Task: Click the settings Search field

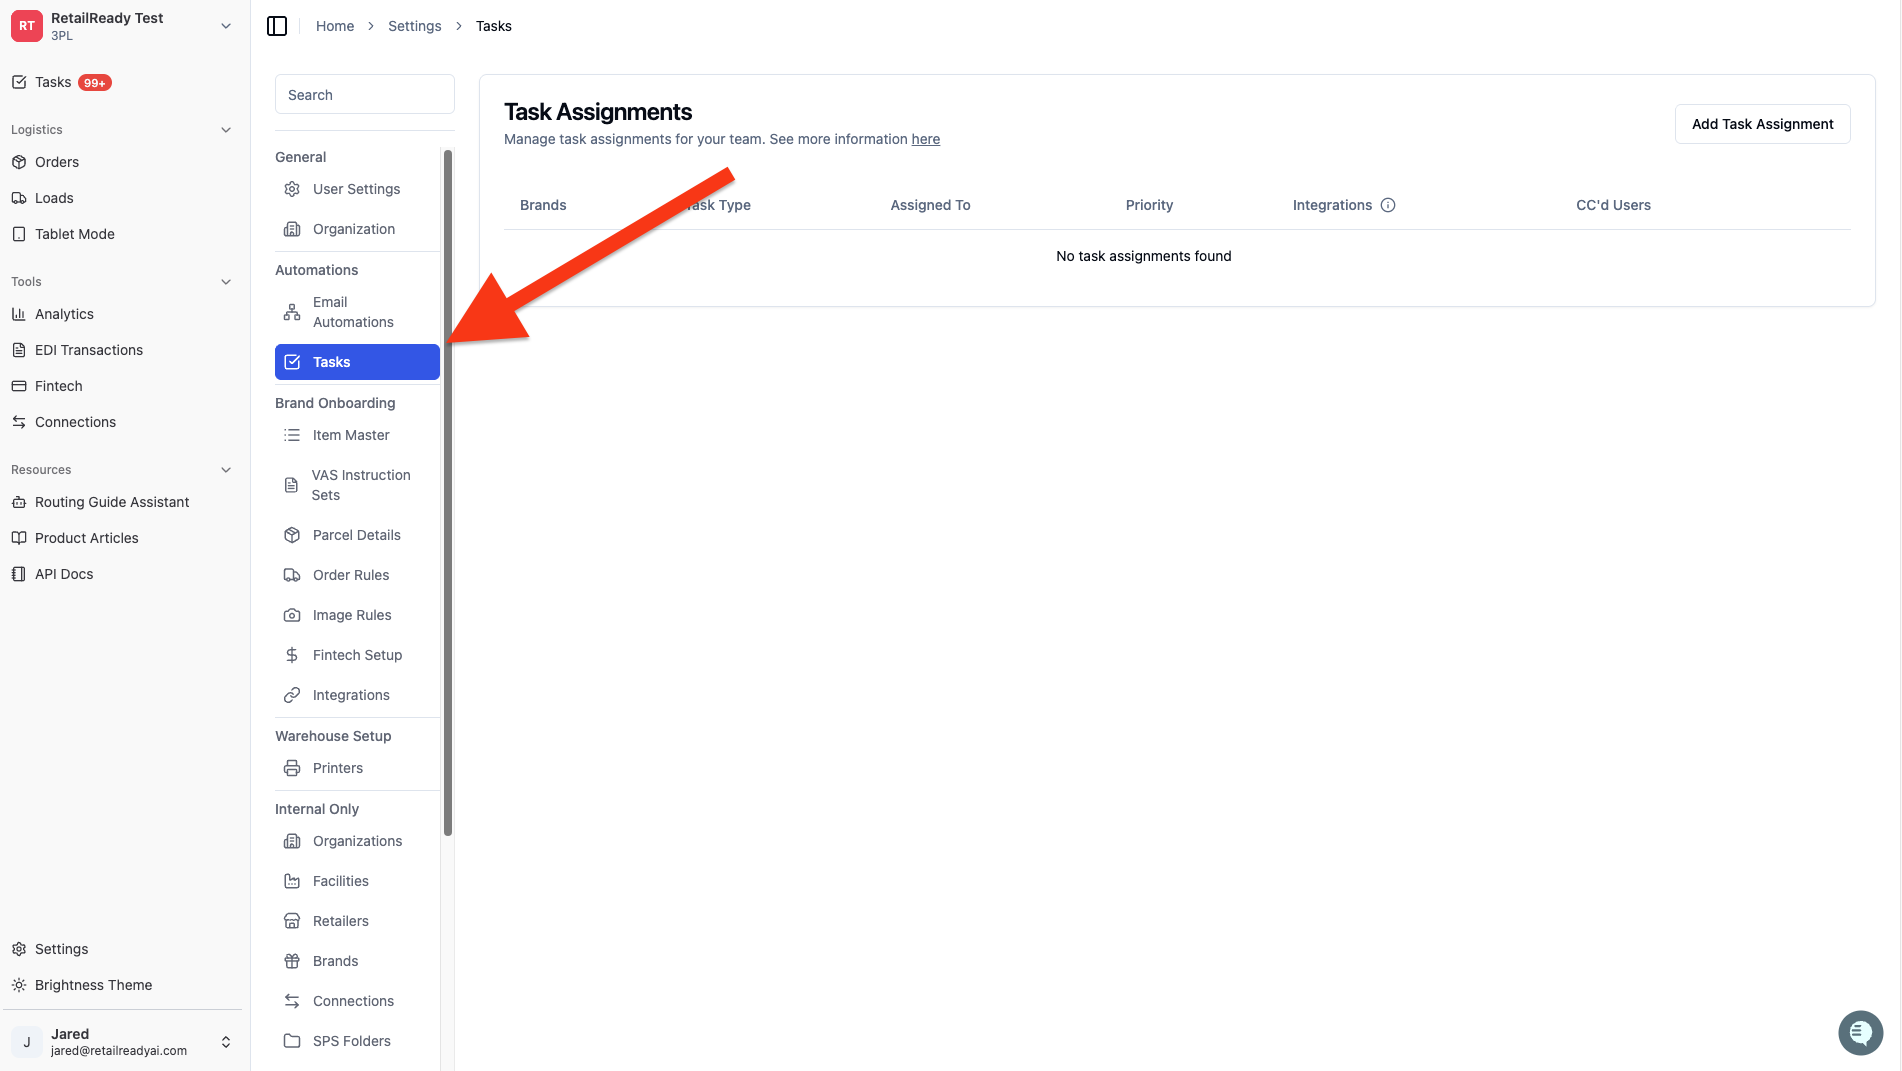Action: click(365, 95)
